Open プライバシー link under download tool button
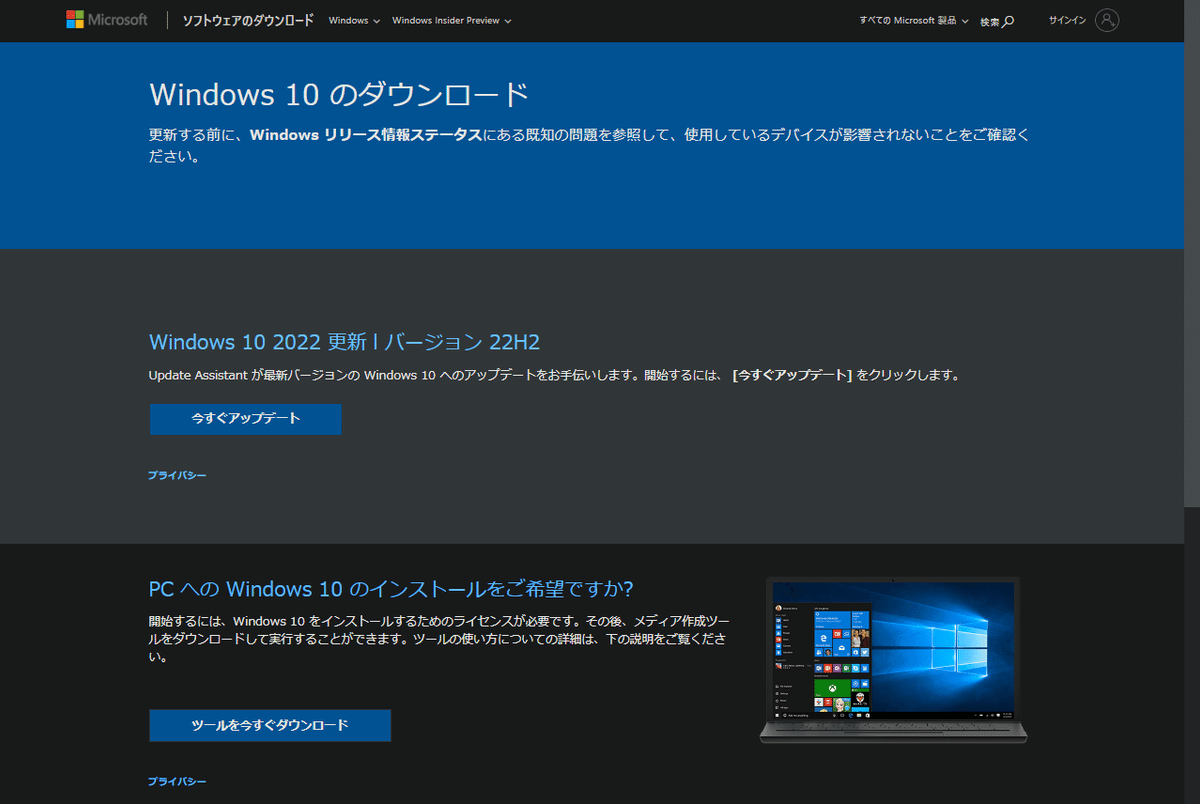Image resolution: width=1200 pixels, height=804 pixels. tap(177, 781)
